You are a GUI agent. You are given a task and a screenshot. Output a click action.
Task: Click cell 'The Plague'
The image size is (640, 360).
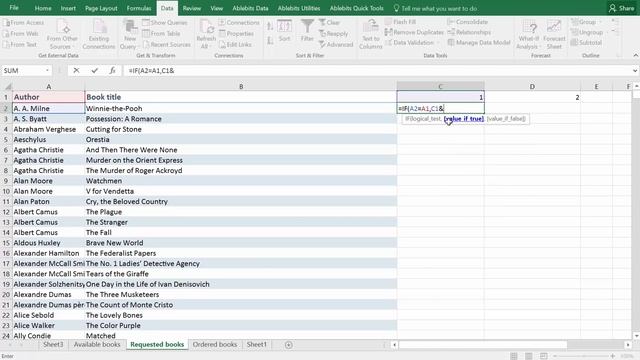point(240,212)
